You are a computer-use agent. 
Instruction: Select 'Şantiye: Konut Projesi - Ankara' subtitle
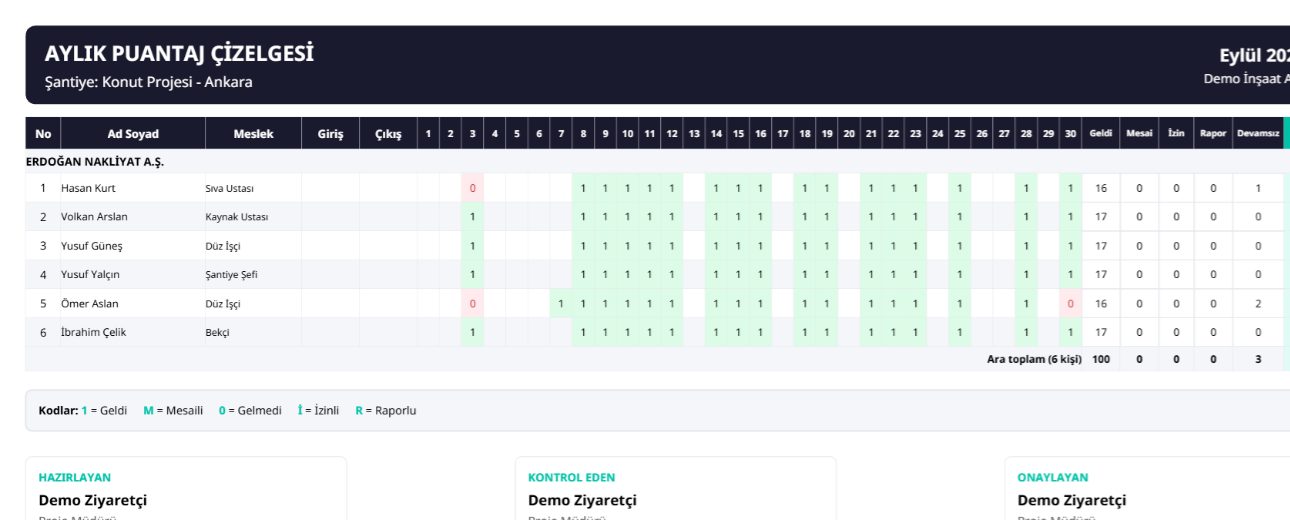point(149,82)
